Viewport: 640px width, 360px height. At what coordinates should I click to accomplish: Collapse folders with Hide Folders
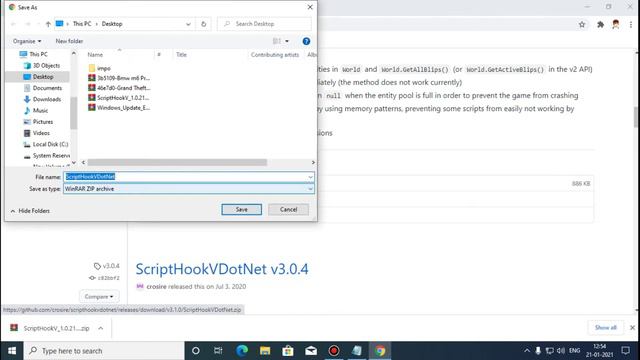(30, 211)
